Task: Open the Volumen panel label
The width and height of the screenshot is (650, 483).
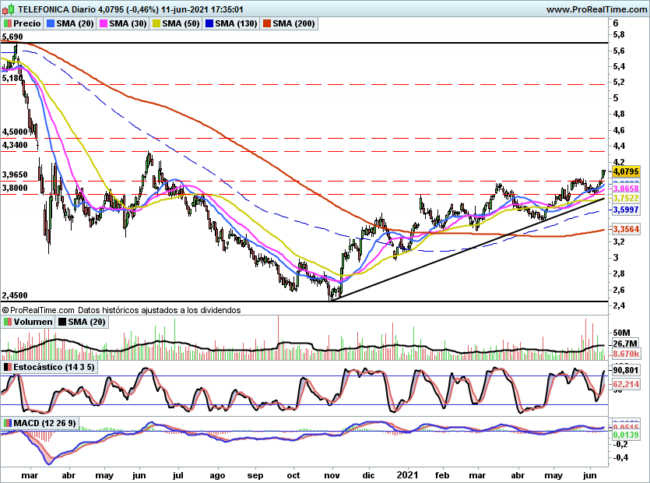Action: [33, 322]
